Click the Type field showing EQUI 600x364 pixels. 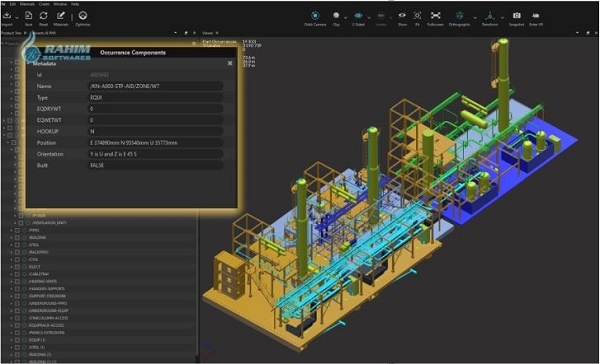[x=155, y=98]
